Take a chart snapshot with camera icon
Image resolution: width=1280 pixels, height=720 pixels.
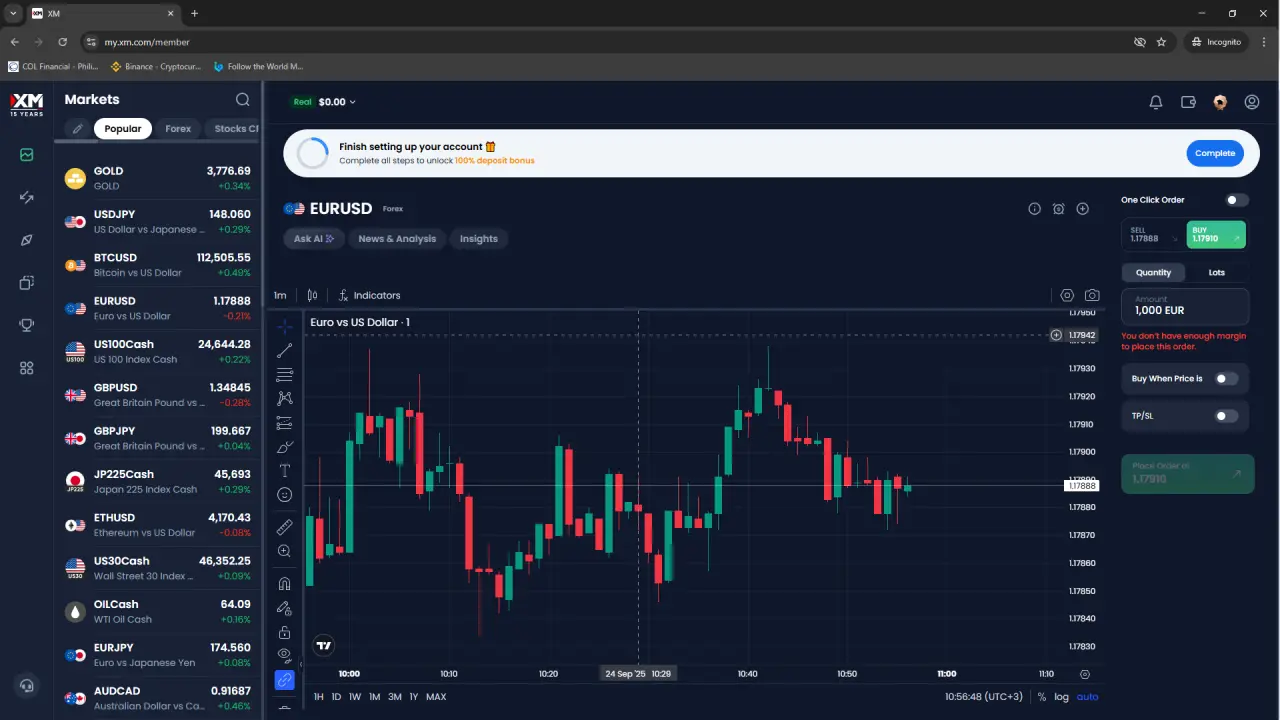1092,295
